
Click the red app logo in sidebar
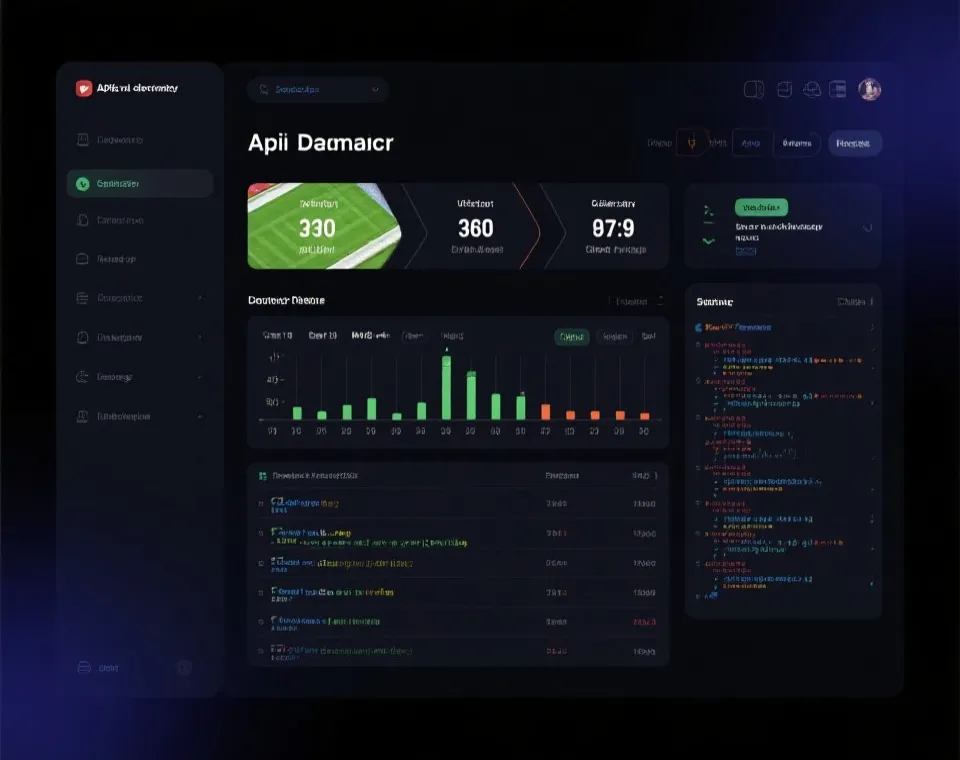point(84,88)
